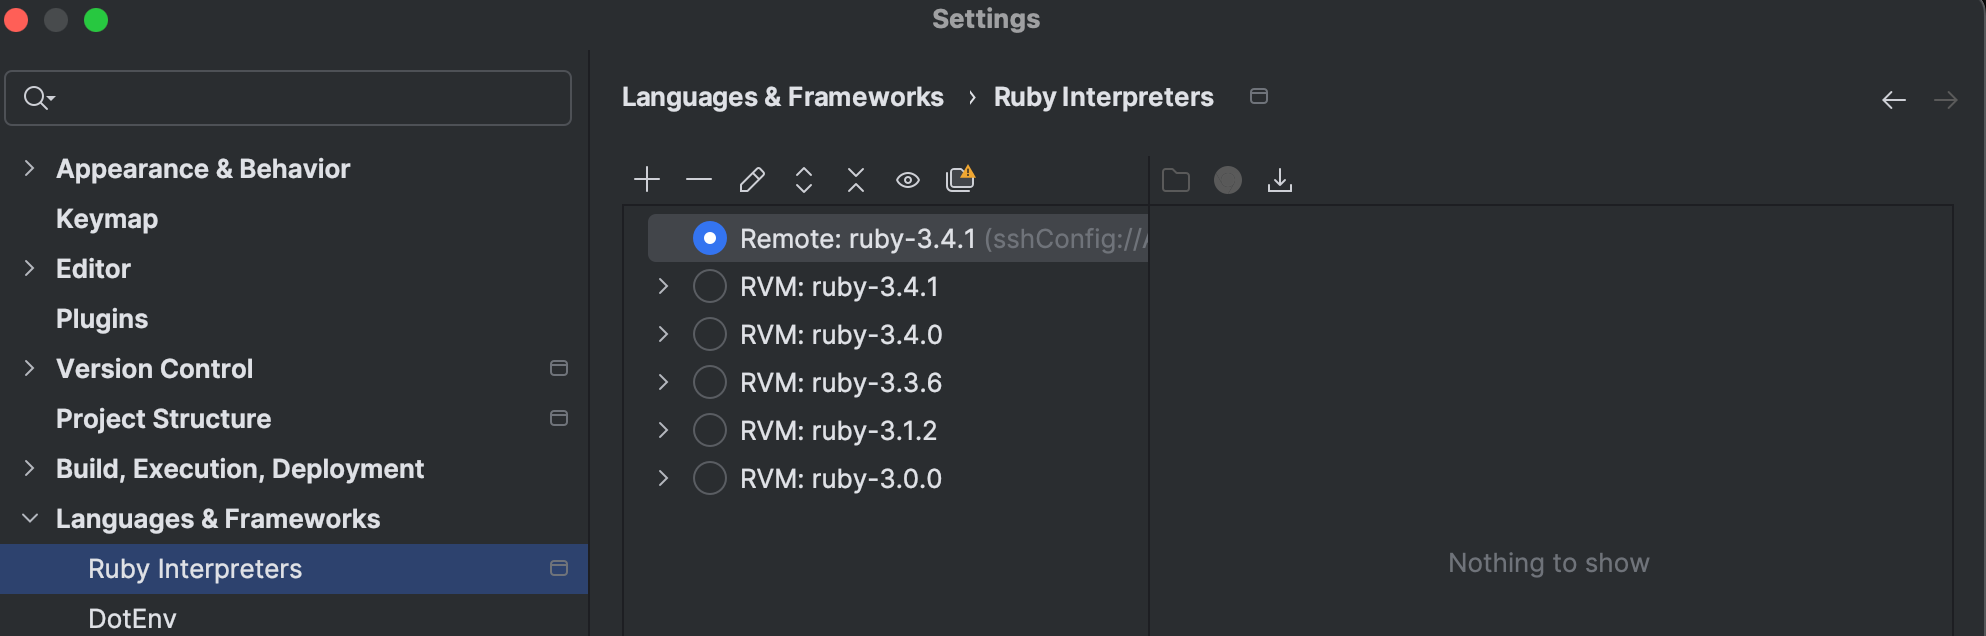The height and width of the screenshot is (636, 1986).
Task: Expand all interpreter entries
Action: 803,179
